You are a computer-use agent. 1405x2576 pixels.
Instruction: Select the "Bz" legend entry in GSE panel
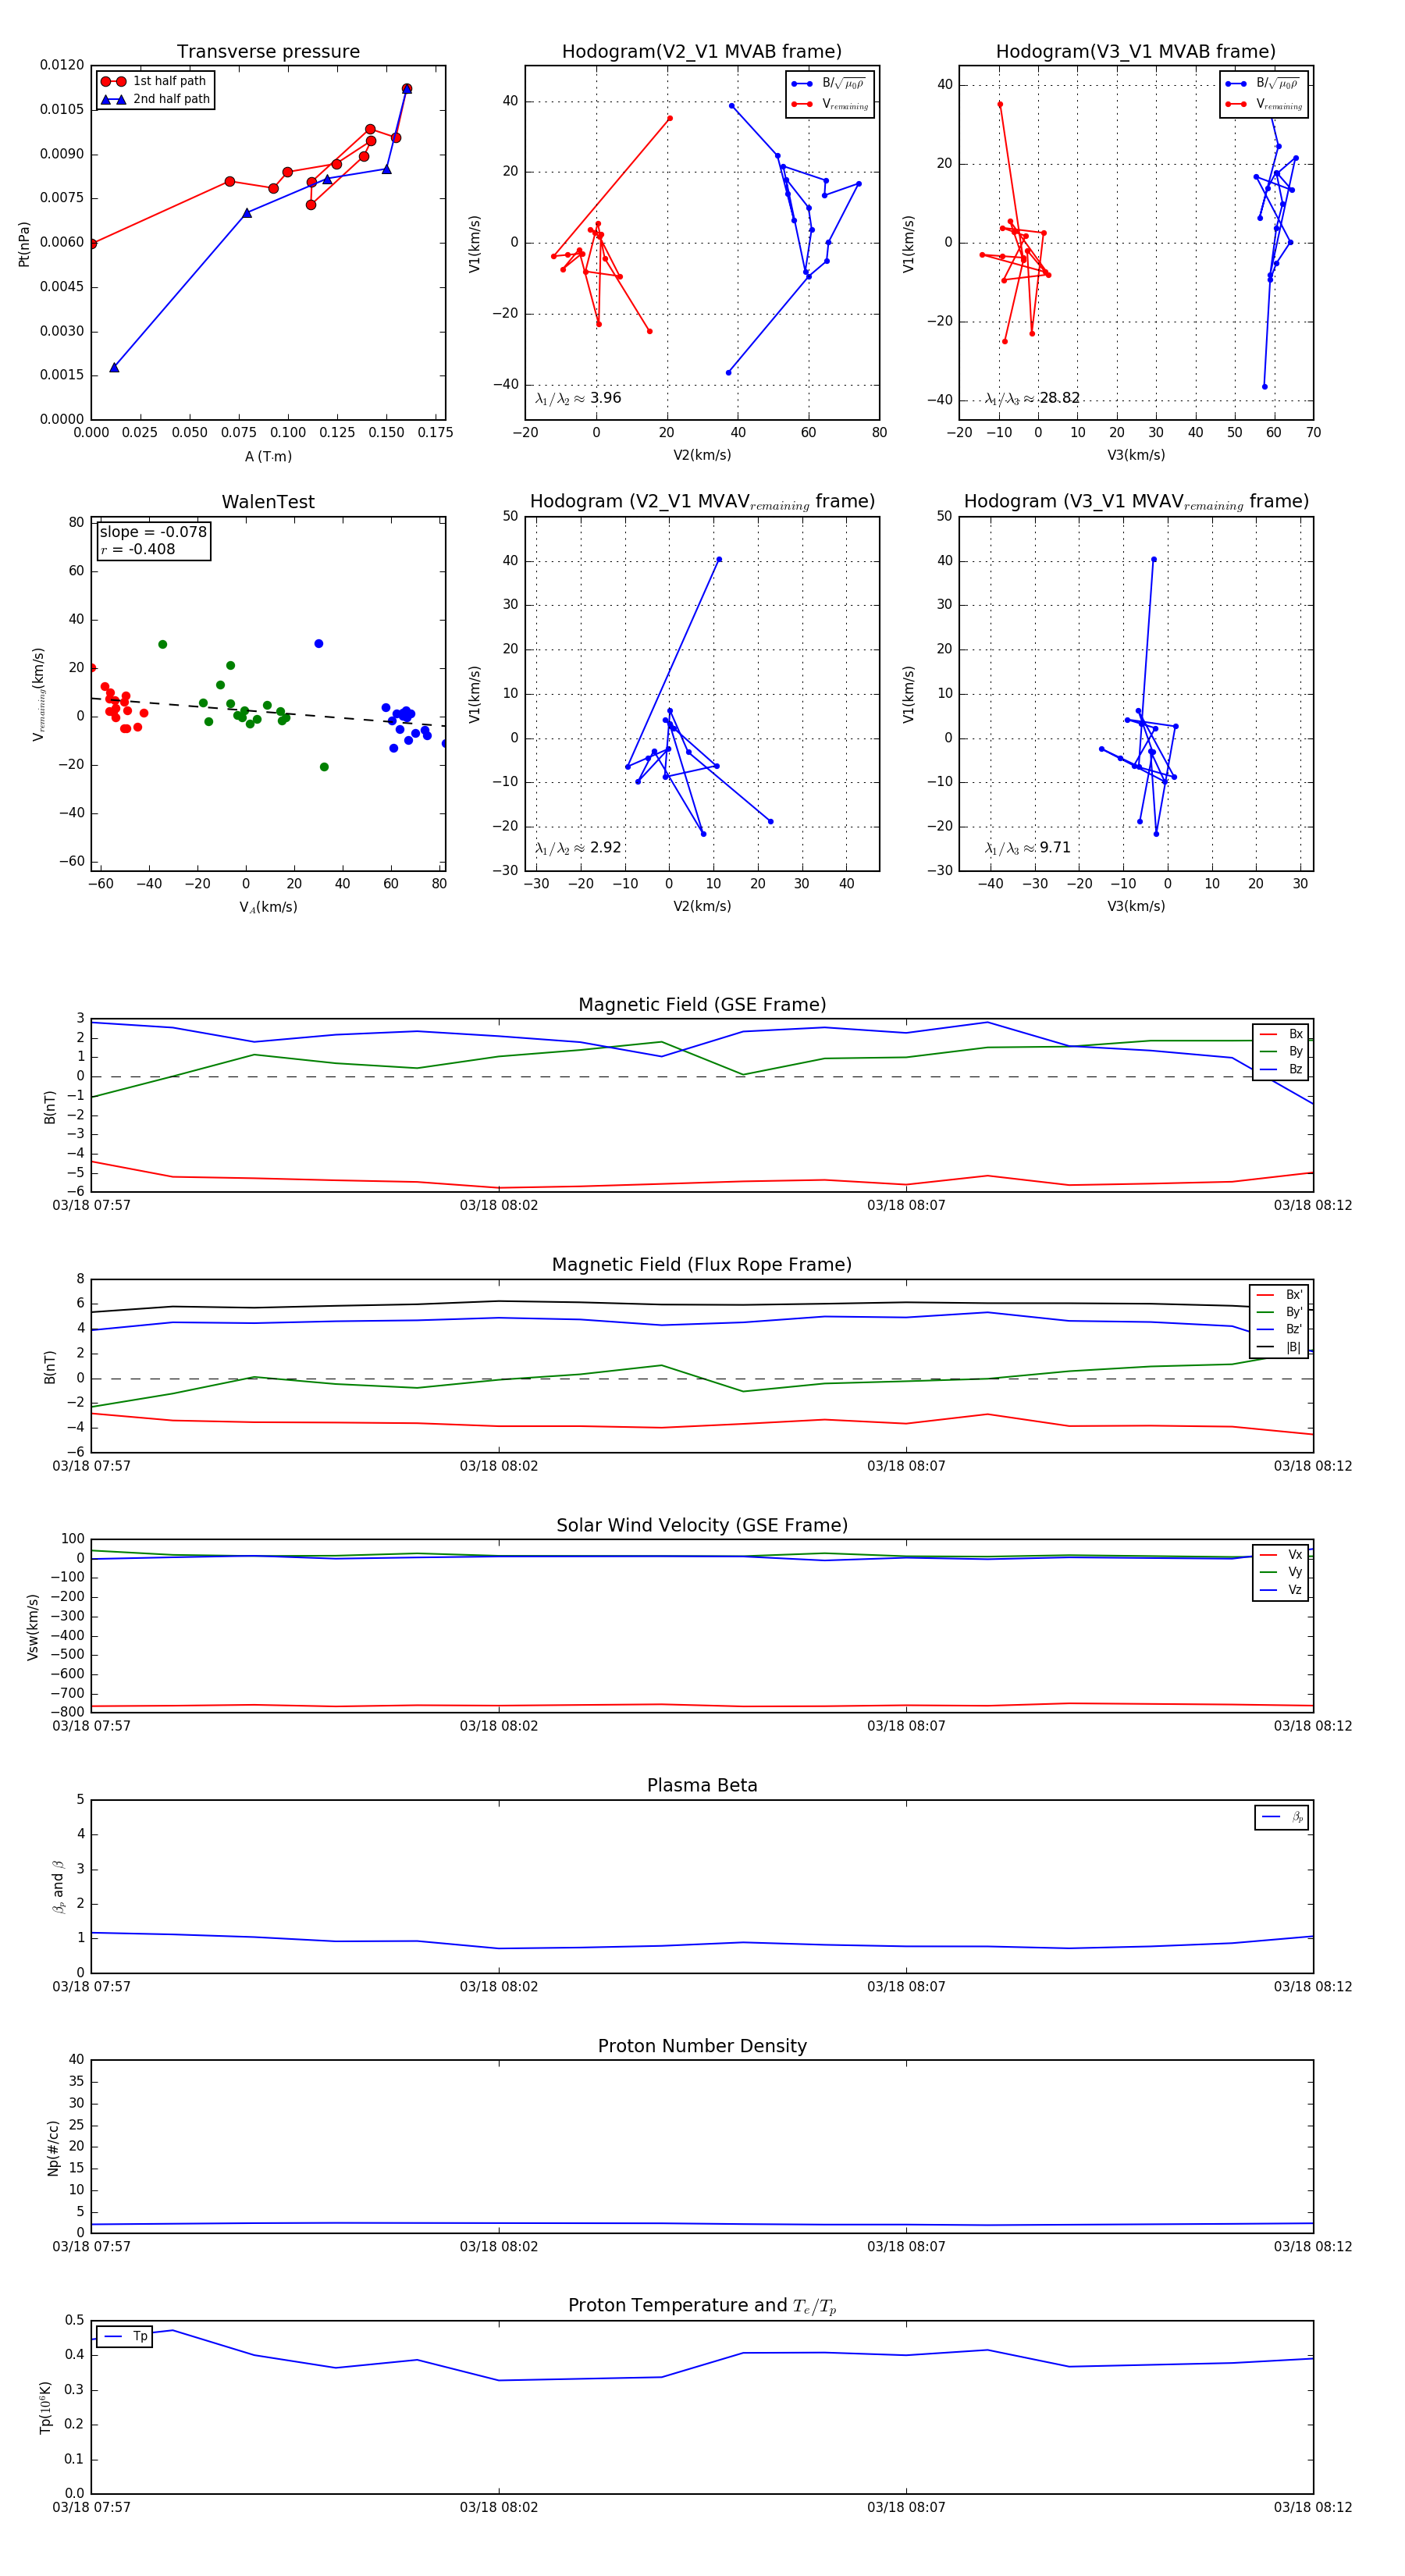pos(1282,1070)
